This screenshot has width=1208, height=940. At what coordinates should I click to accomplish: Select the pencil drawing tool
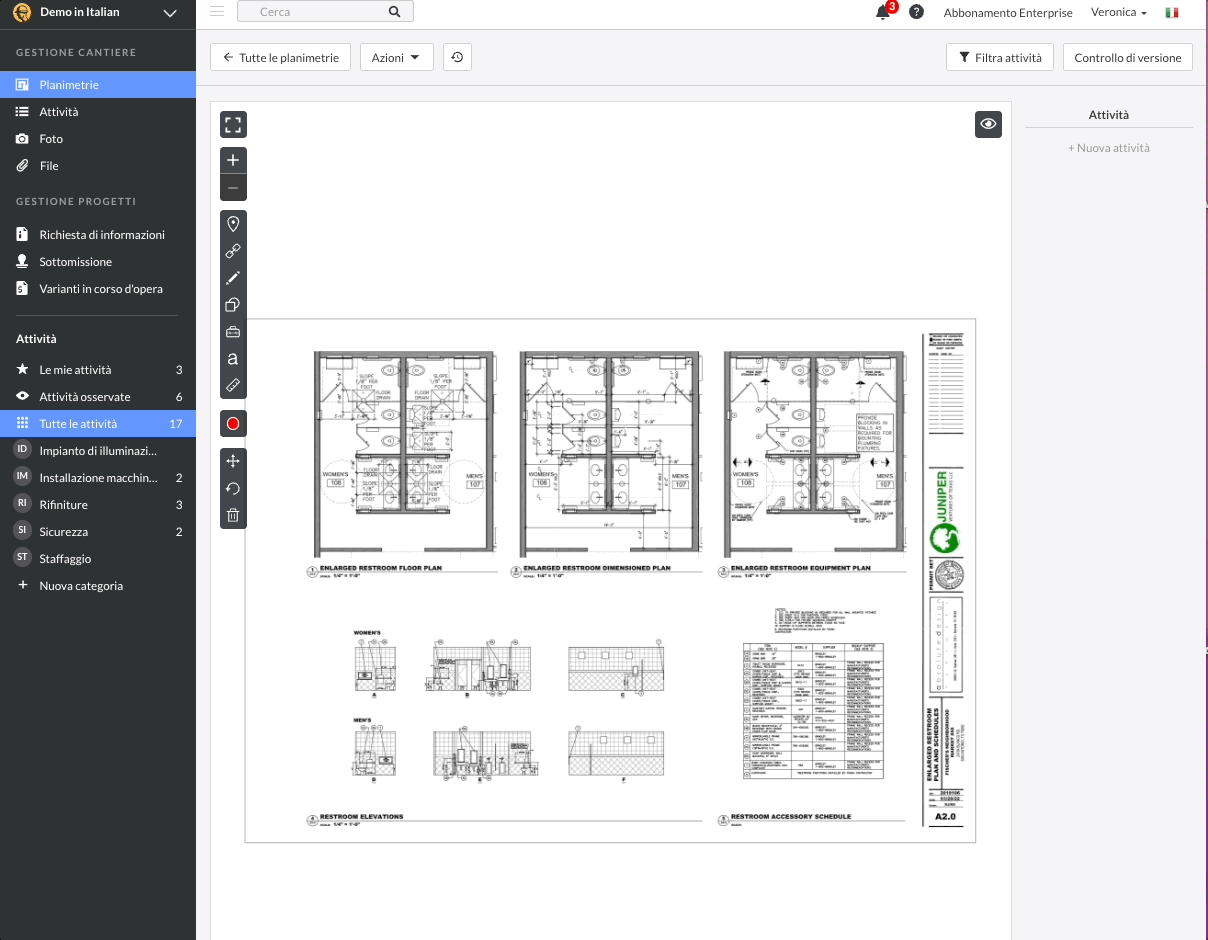[x=233, y=278]
